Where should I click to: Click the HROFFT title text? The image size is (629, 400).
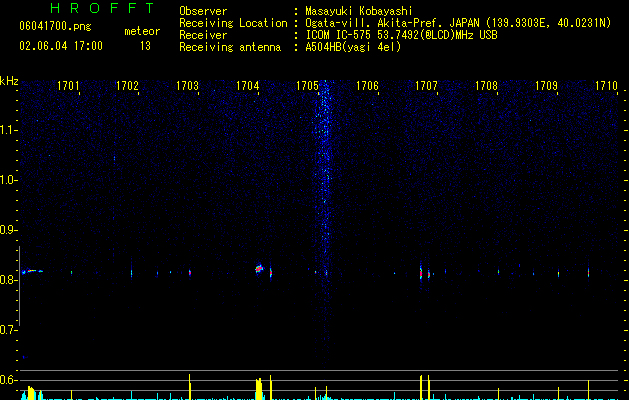[102, 8]
